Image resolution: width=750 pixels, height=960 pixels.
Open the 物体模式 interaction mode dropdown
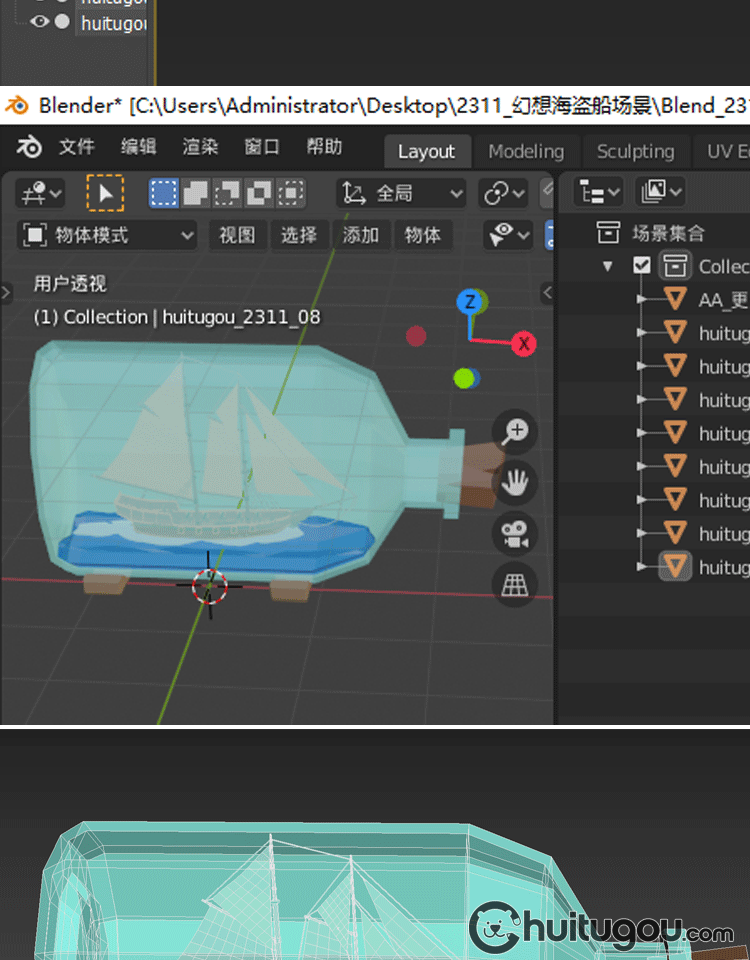(107, 235)
